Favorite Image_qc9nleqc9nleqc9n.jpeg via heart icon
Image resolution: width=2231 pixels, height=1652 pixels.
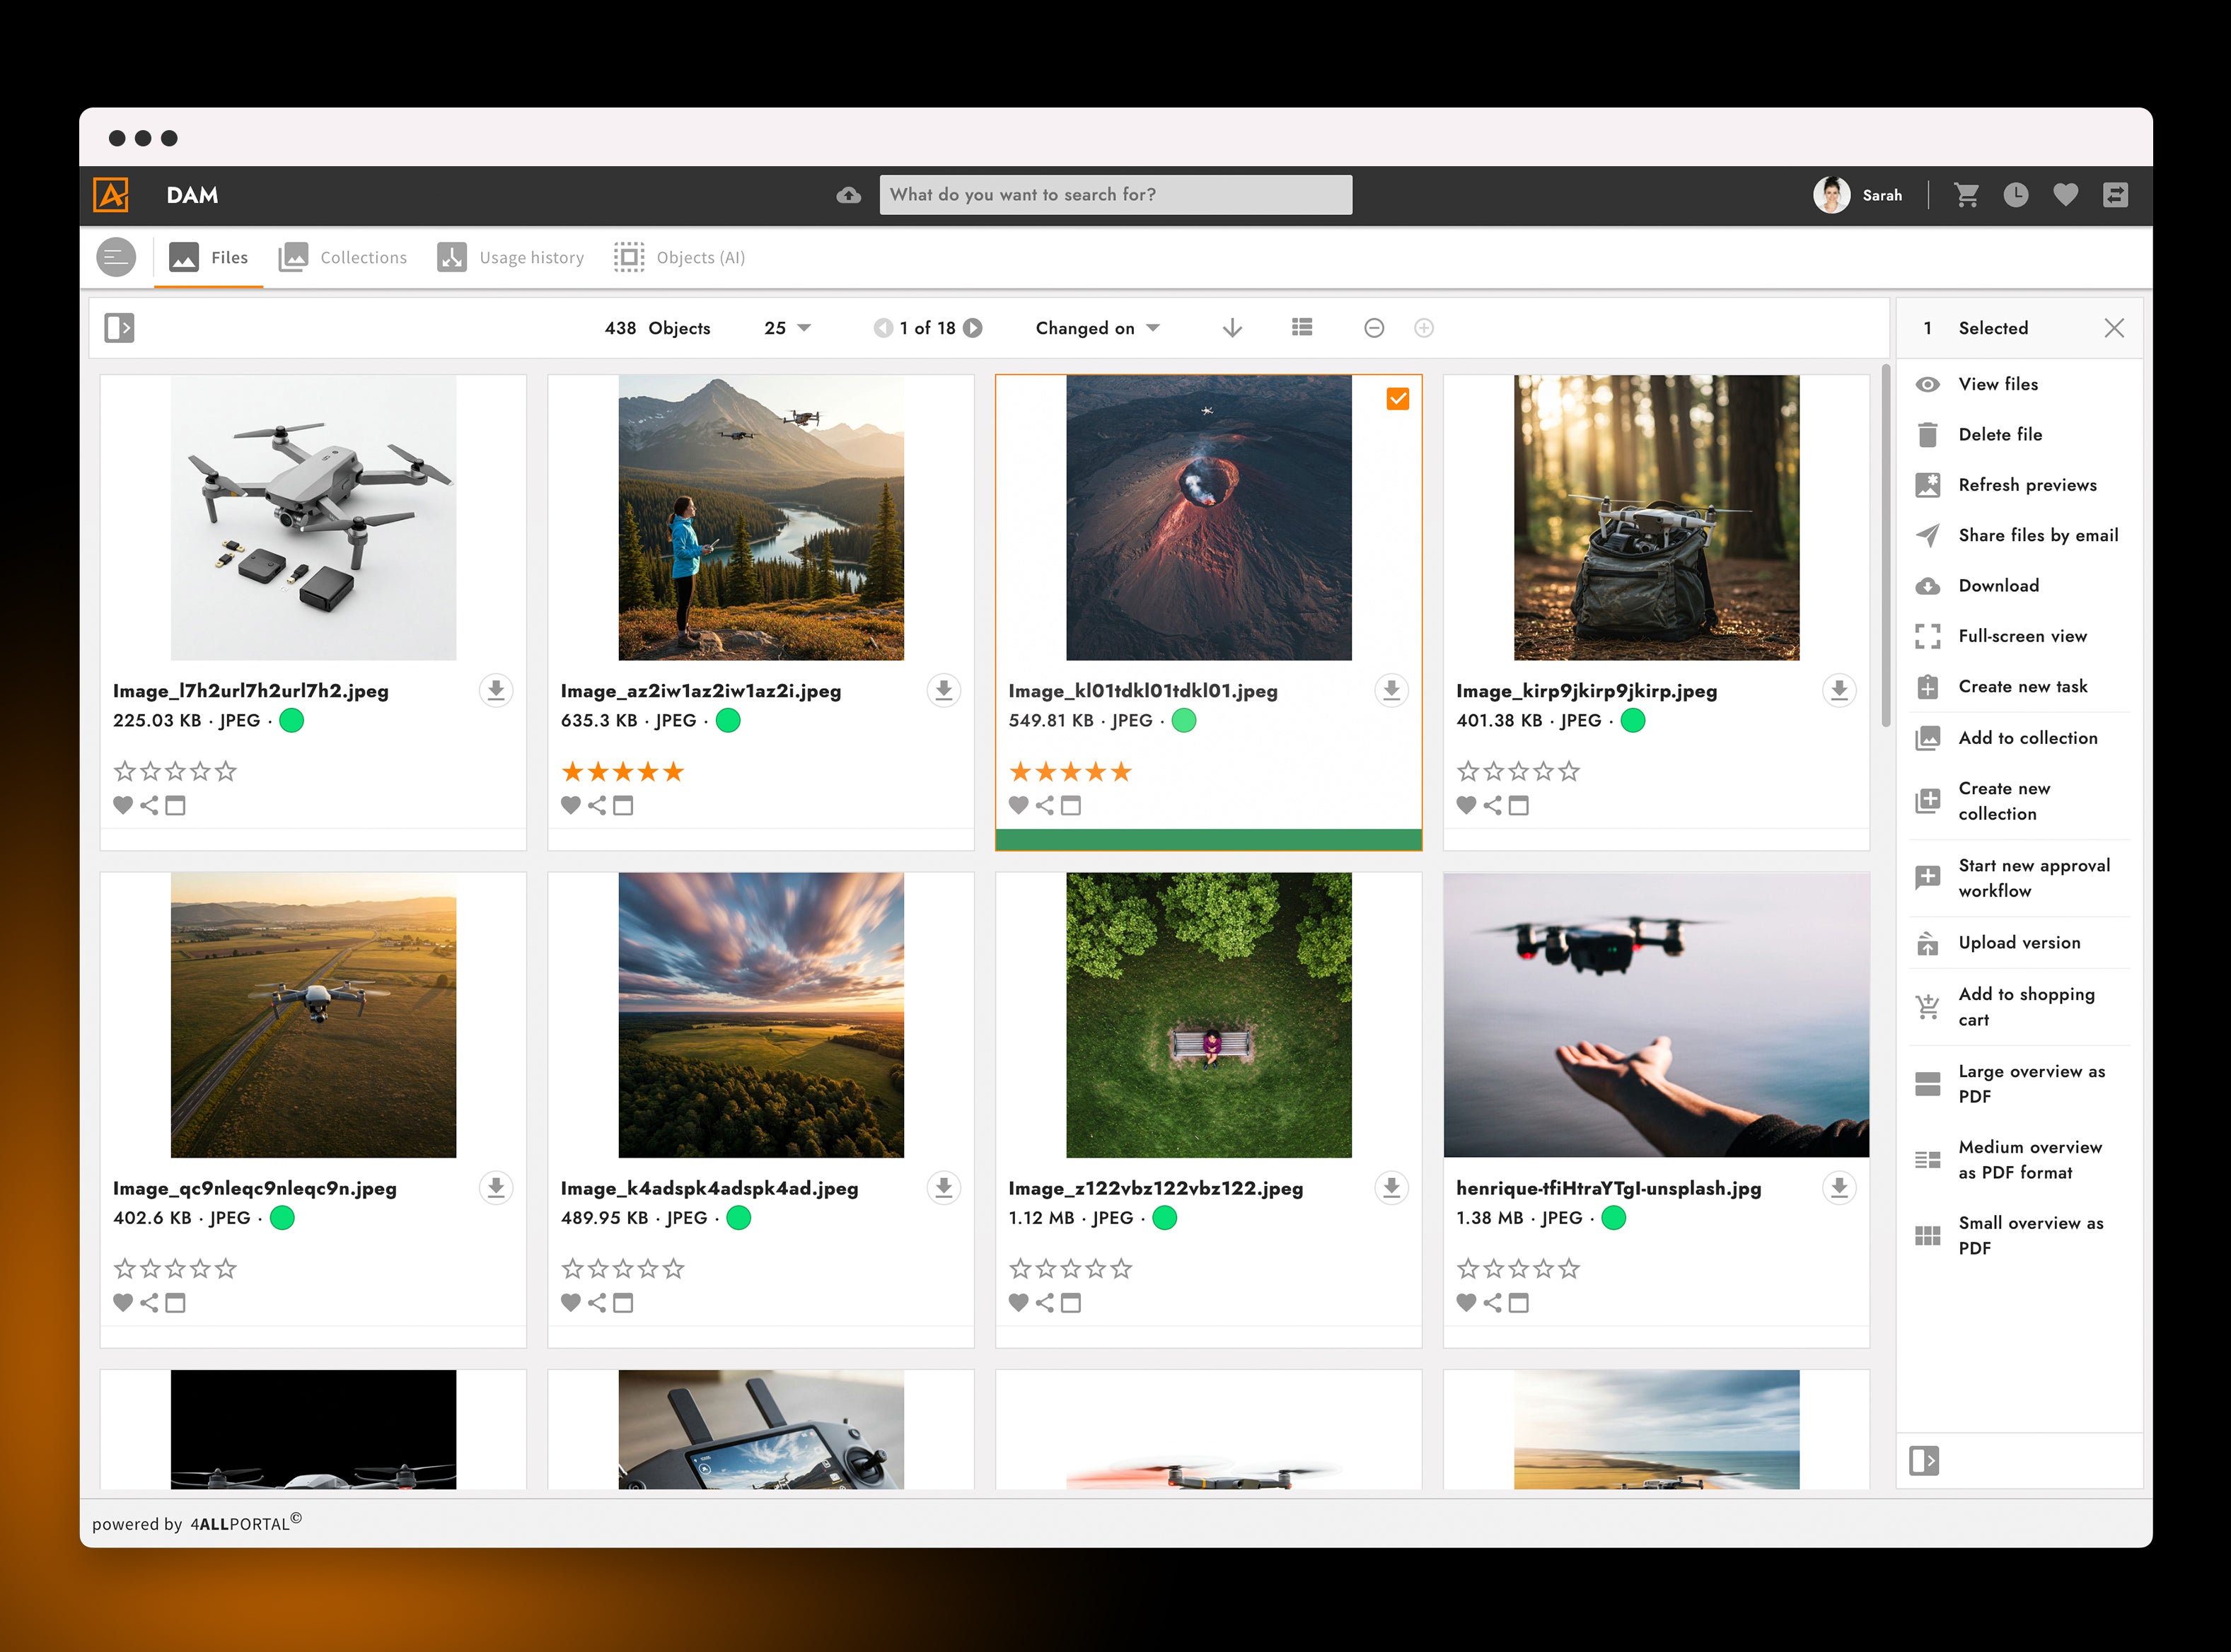pyautogui.click(x=123, y=1303)
